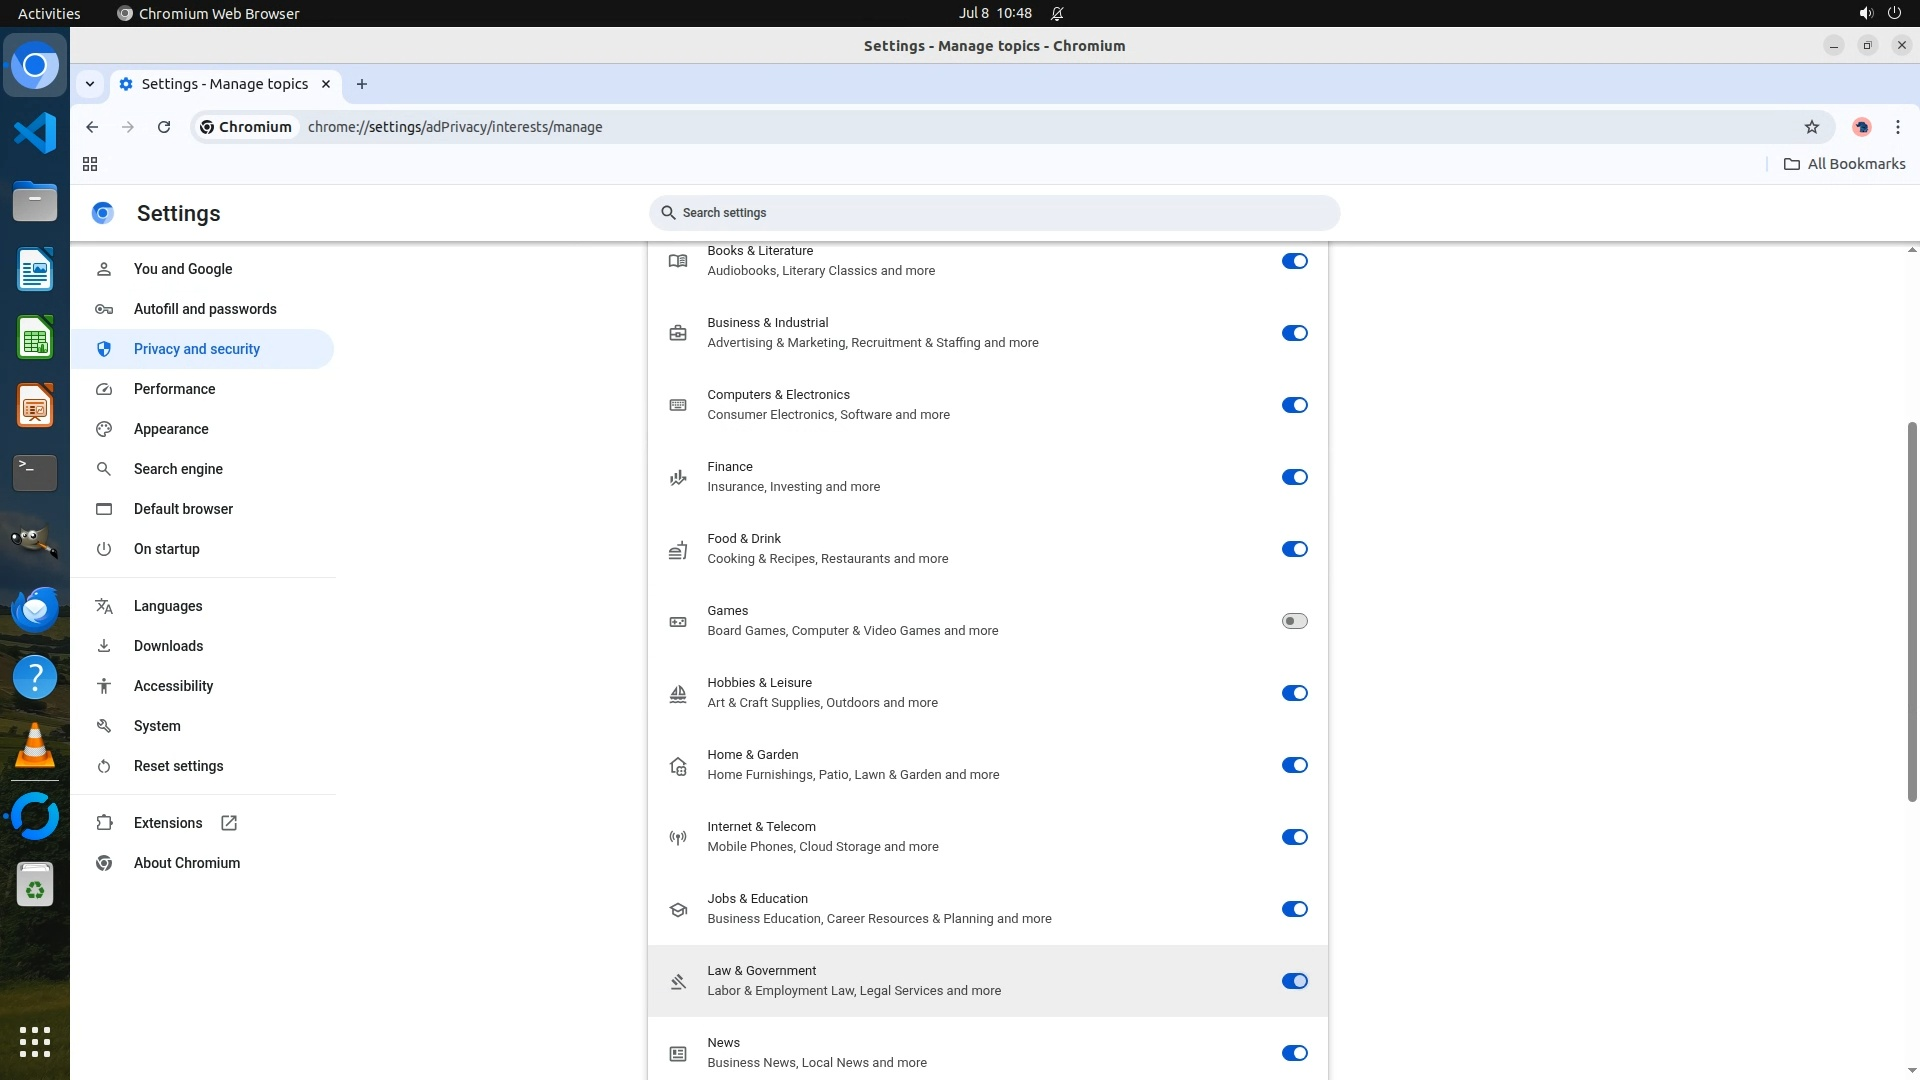
Task: Bookmark this page with the star icon
Action: point(1811,127)
